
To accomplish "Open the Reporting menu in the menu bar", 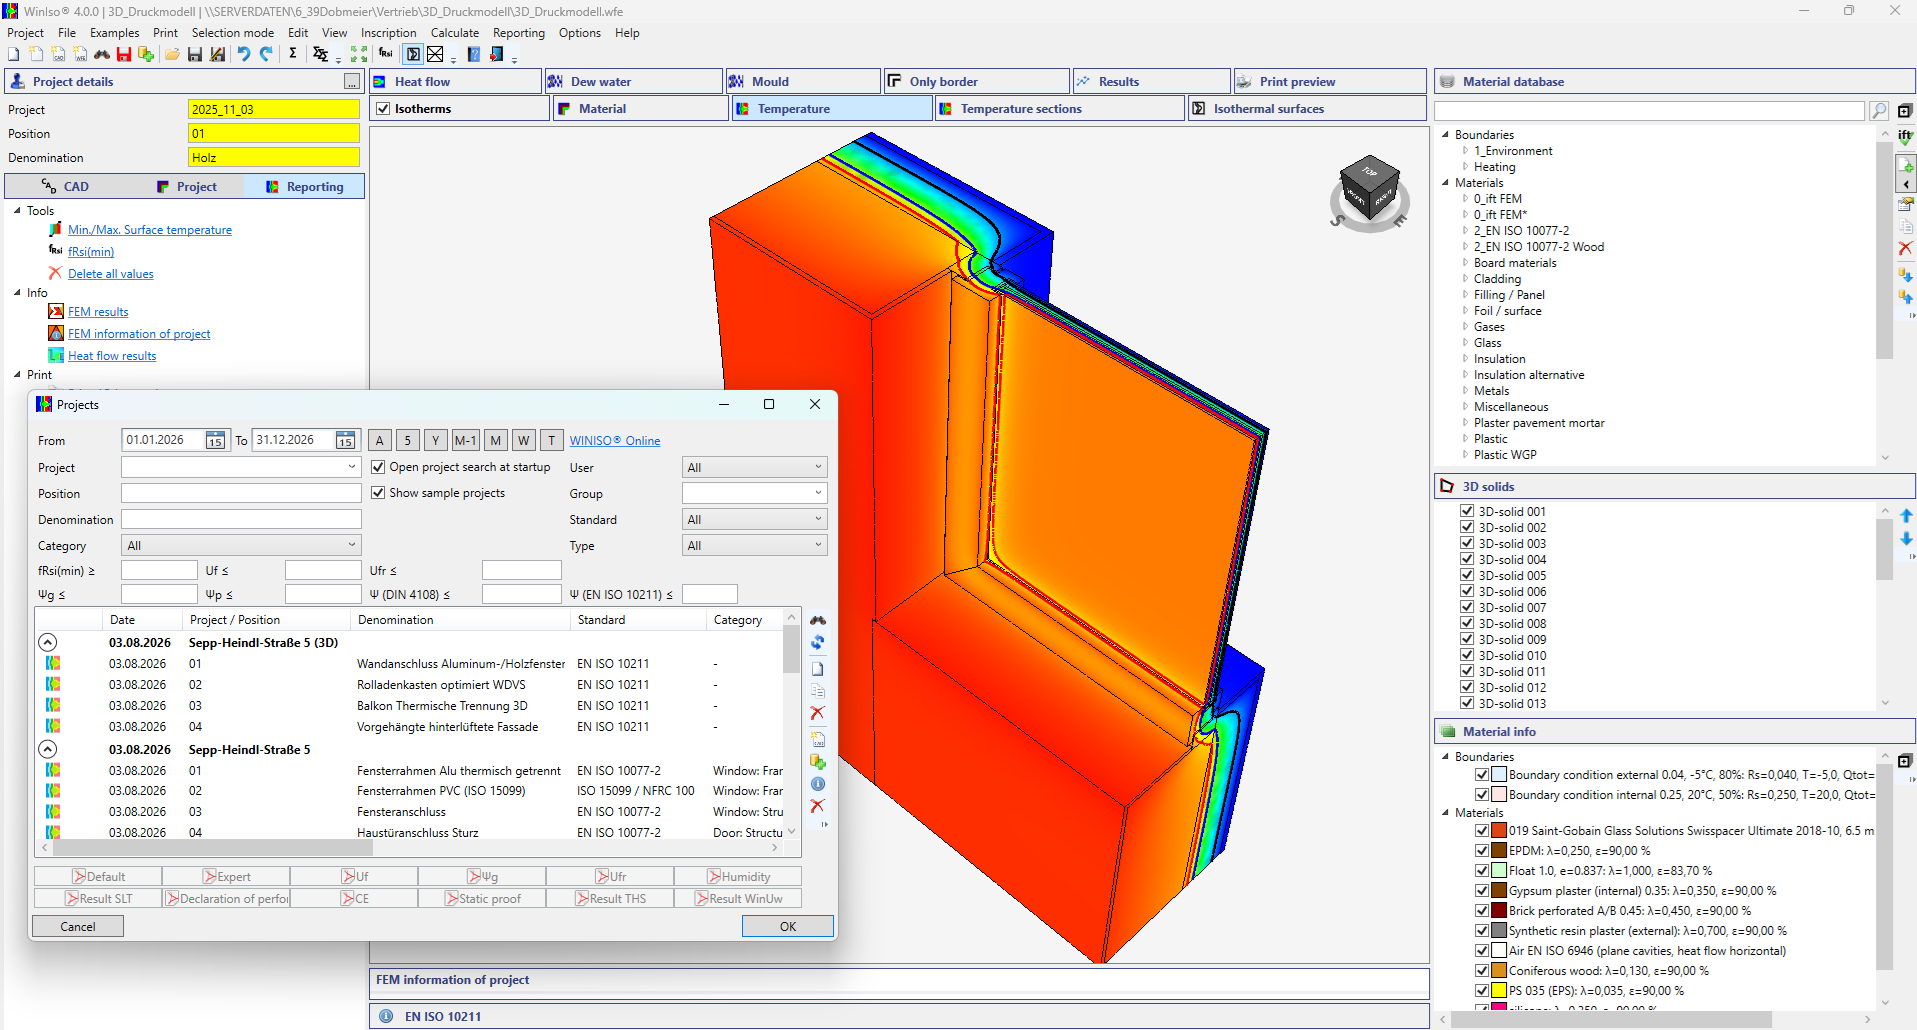I will [519, 33].
